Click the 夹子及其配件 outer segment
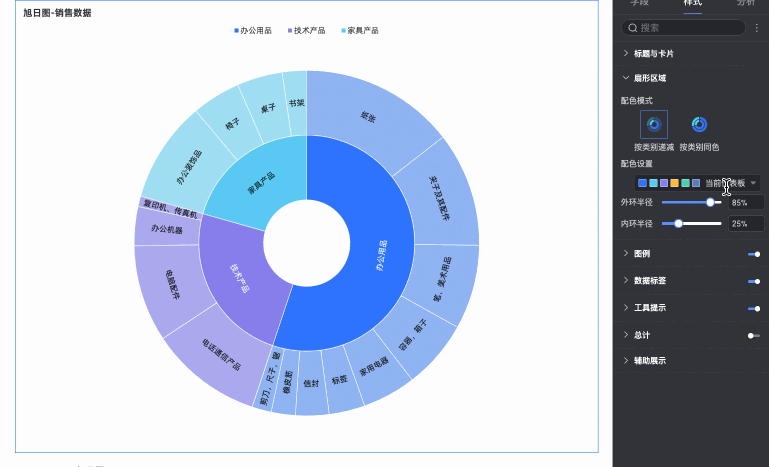The width and height of the screenshot is (769, 467). [439, 196]
